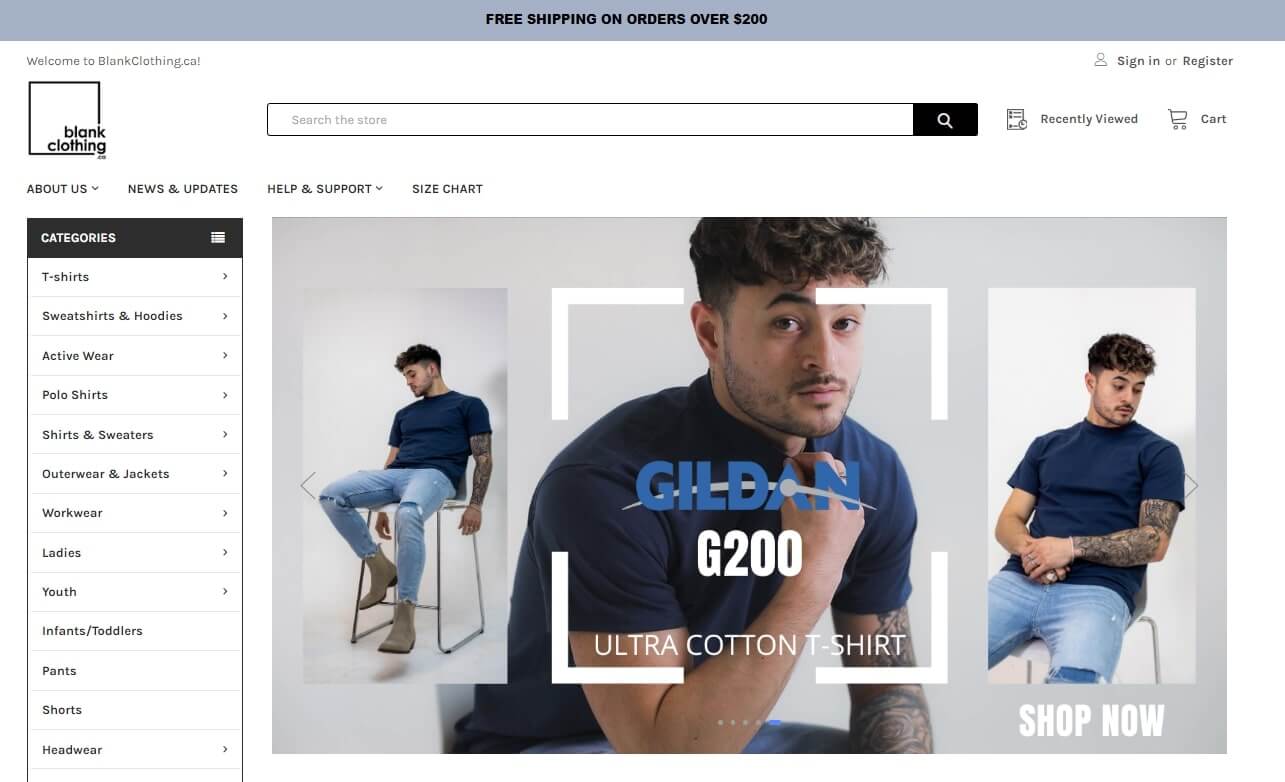1285x782 pixels.
Task: Go to previous carousel slide arrow
Action: pyautogui.click(x=308, y=486)
